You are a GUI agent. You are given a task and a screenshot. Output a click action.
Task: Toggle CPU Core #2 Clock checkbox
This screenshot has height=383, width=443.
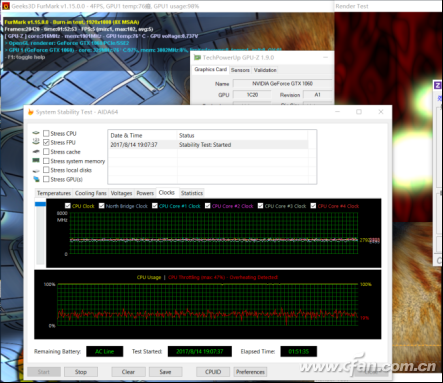point(208,206)
